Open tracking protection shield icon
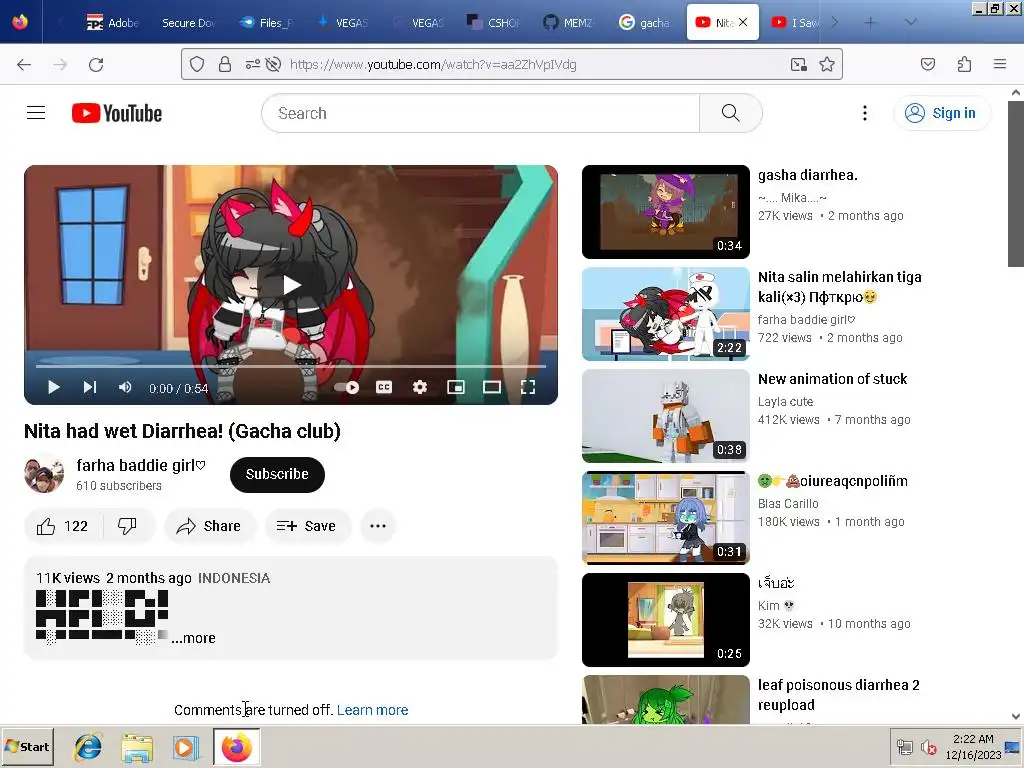 click(x=197, y=64)
